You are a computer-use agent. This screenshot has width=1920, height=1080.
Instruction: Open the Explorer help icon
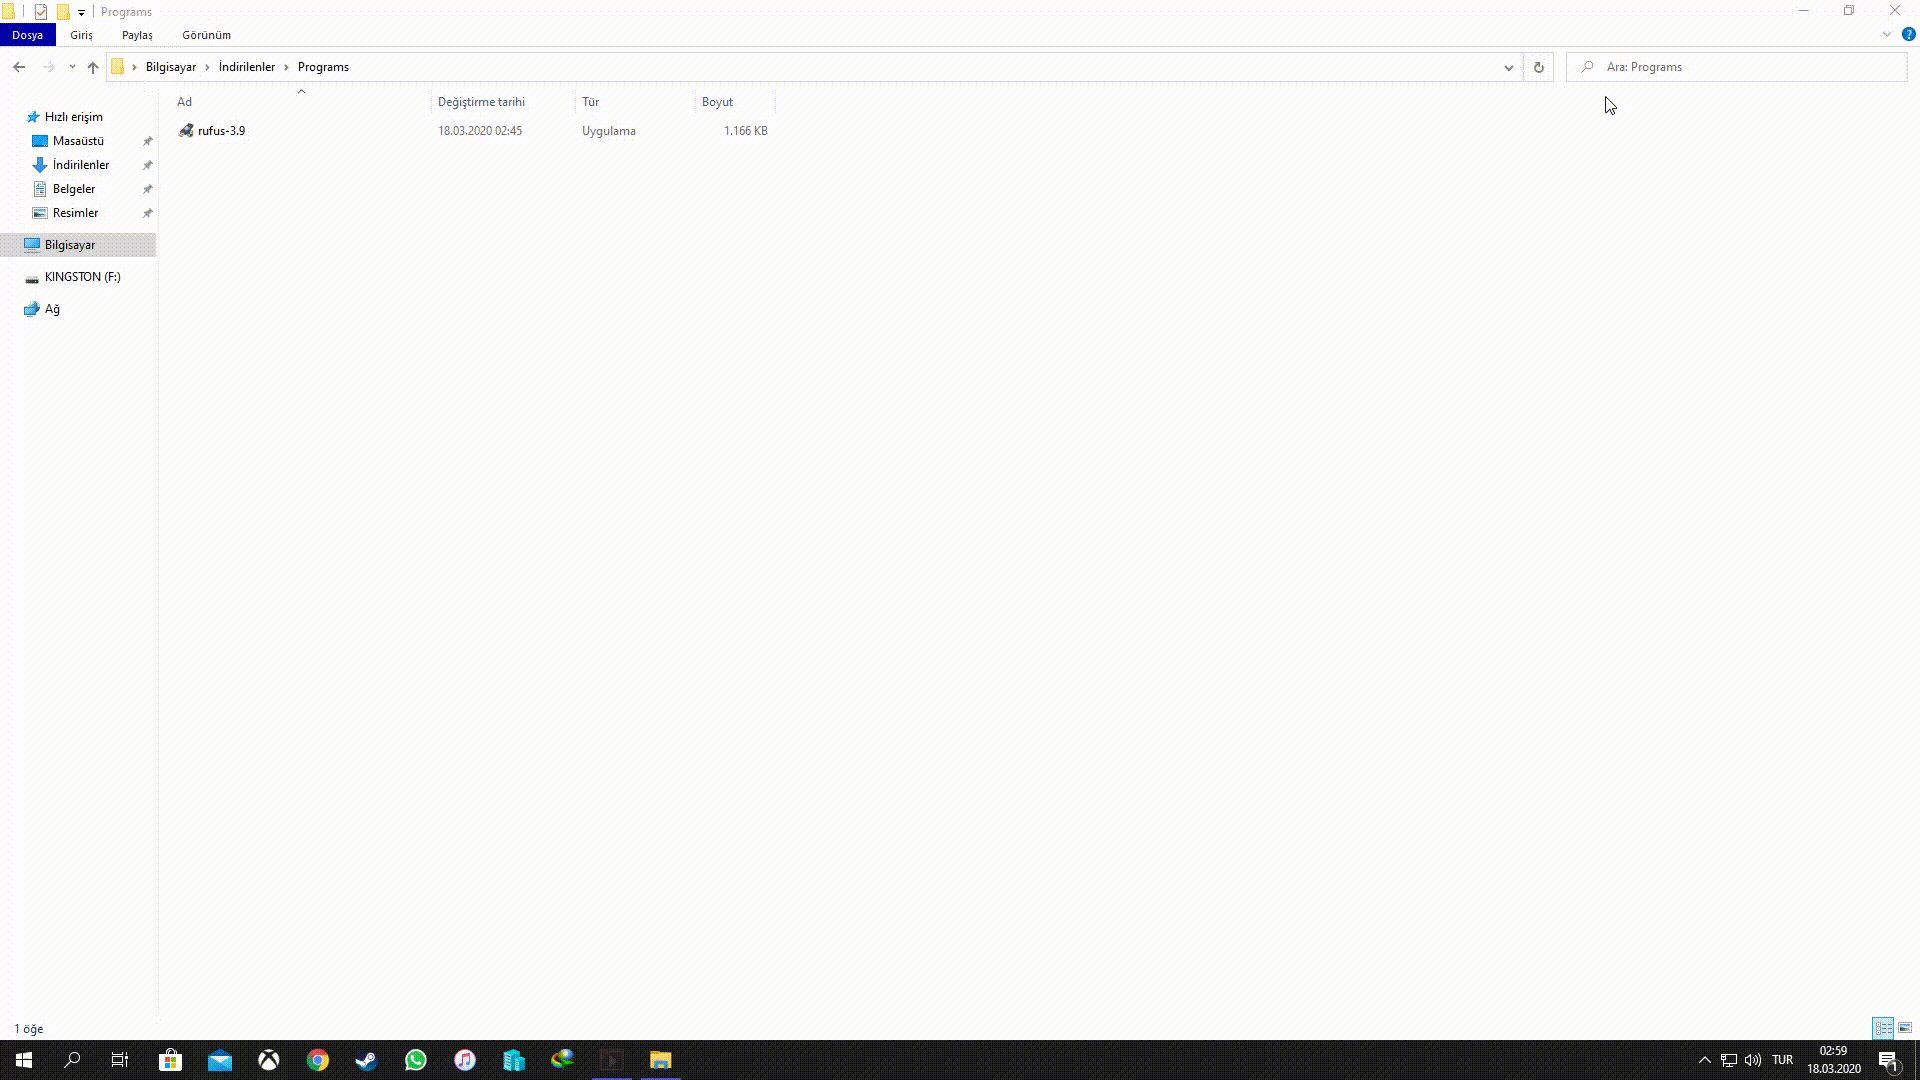click(1908, 34)
